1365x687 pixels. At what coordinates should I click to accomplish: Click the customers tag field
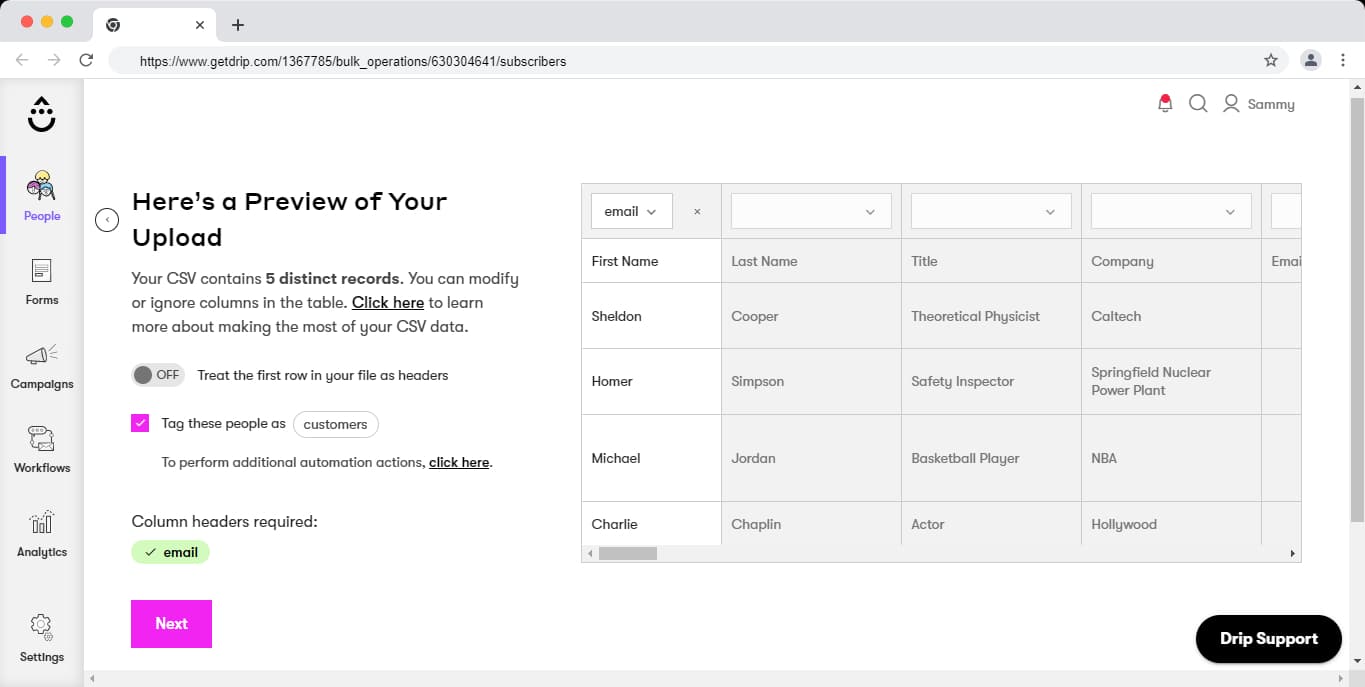tap(336, 424)
